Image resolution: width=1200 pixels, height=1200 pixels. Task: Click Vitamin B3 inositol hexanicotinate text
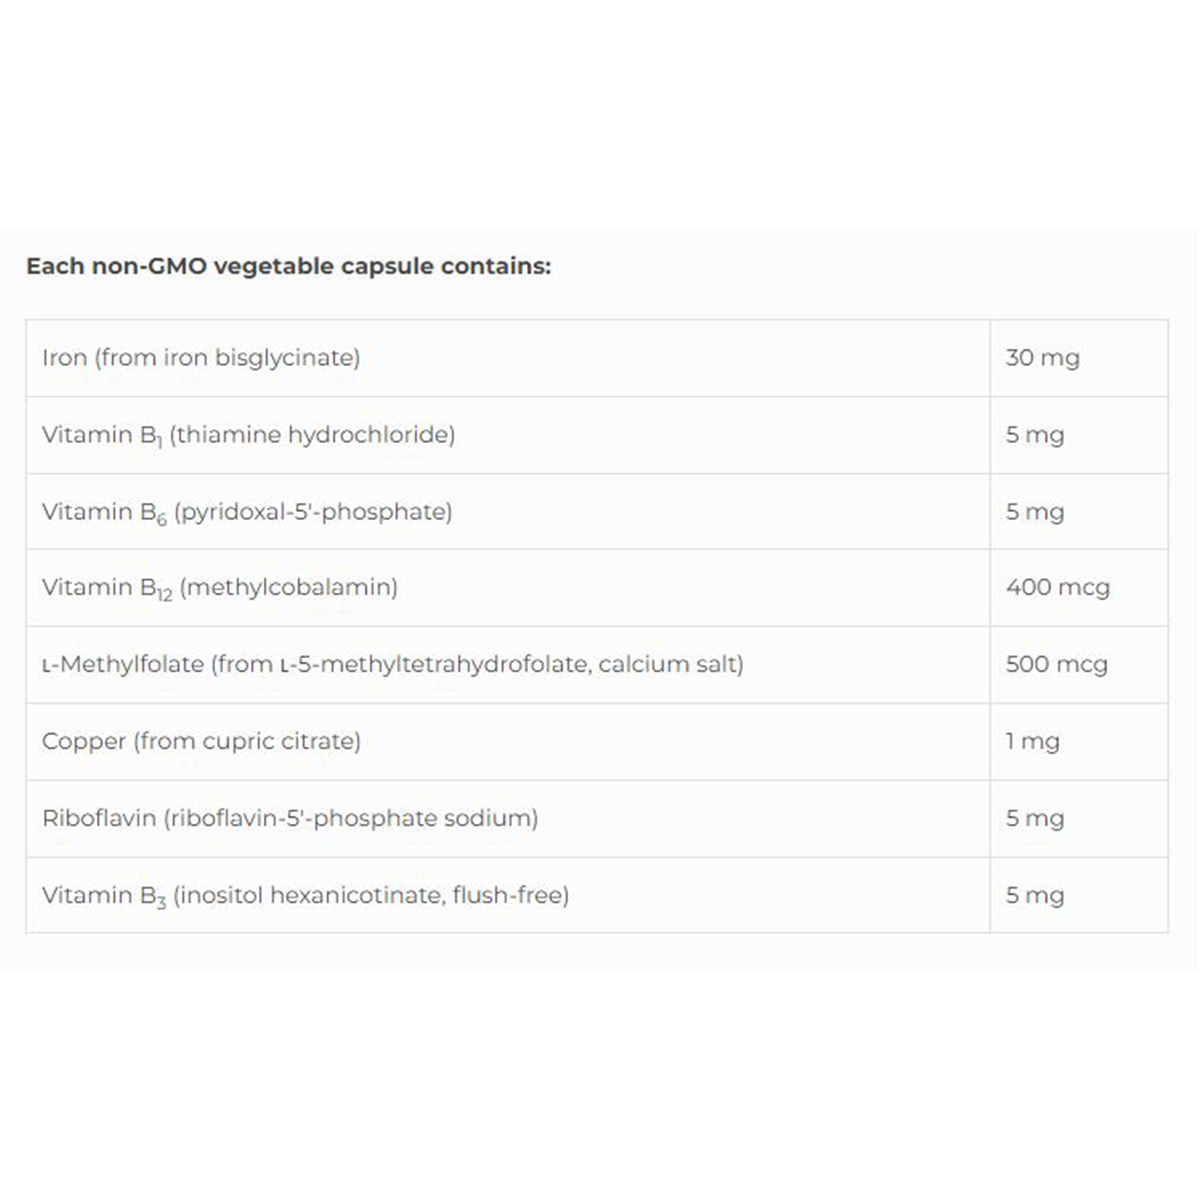pyautogui.click(x=305, y=896)
